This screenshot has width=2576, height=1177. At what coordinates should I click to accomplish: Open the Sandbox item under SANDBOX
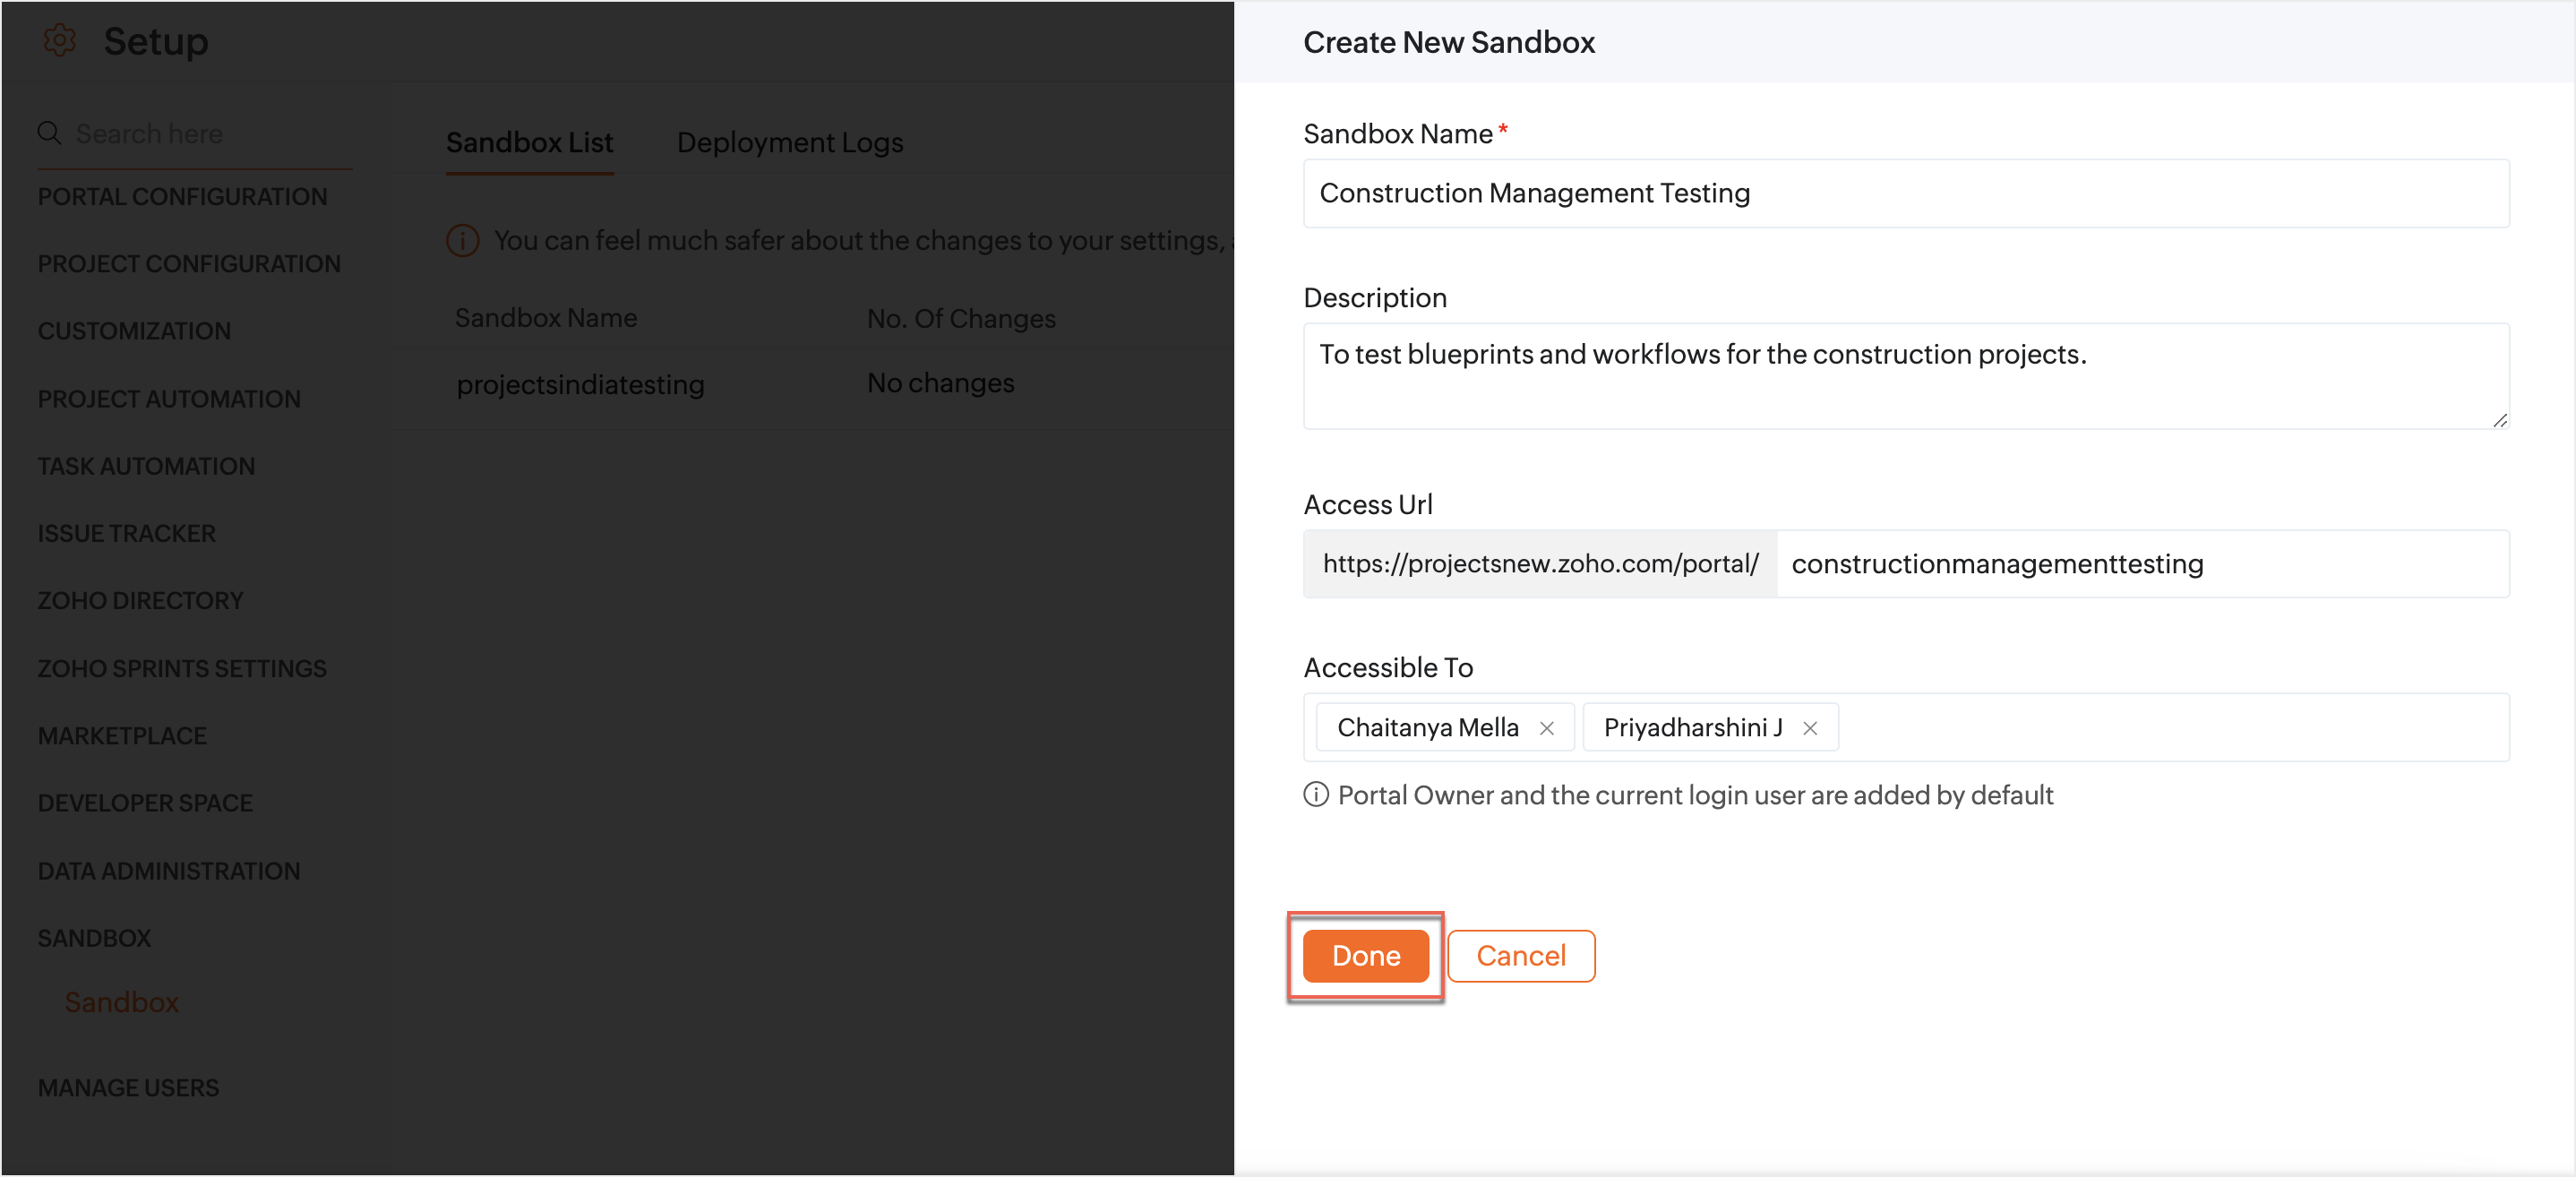pyautogui.click(x=121, y=1002)
